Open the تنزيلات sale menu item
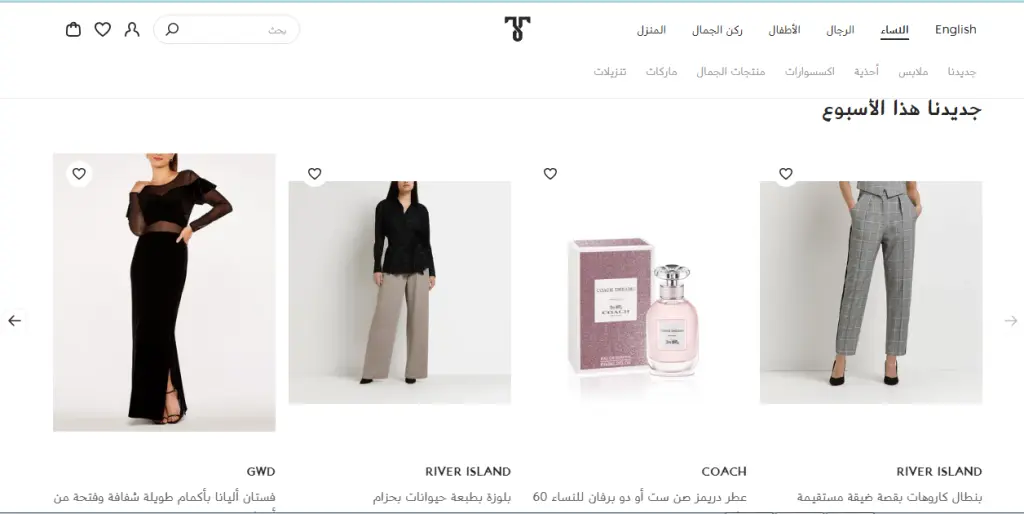Screen dimensions: 1024x514 point(610,71)
